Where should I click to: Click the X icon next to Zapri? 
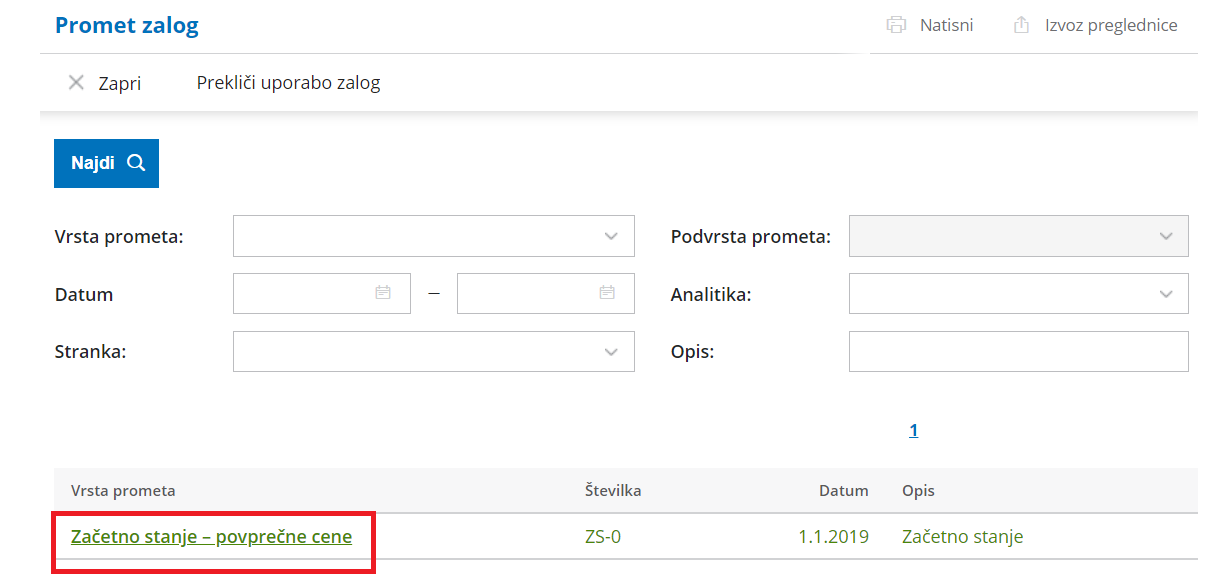point(76,83)
